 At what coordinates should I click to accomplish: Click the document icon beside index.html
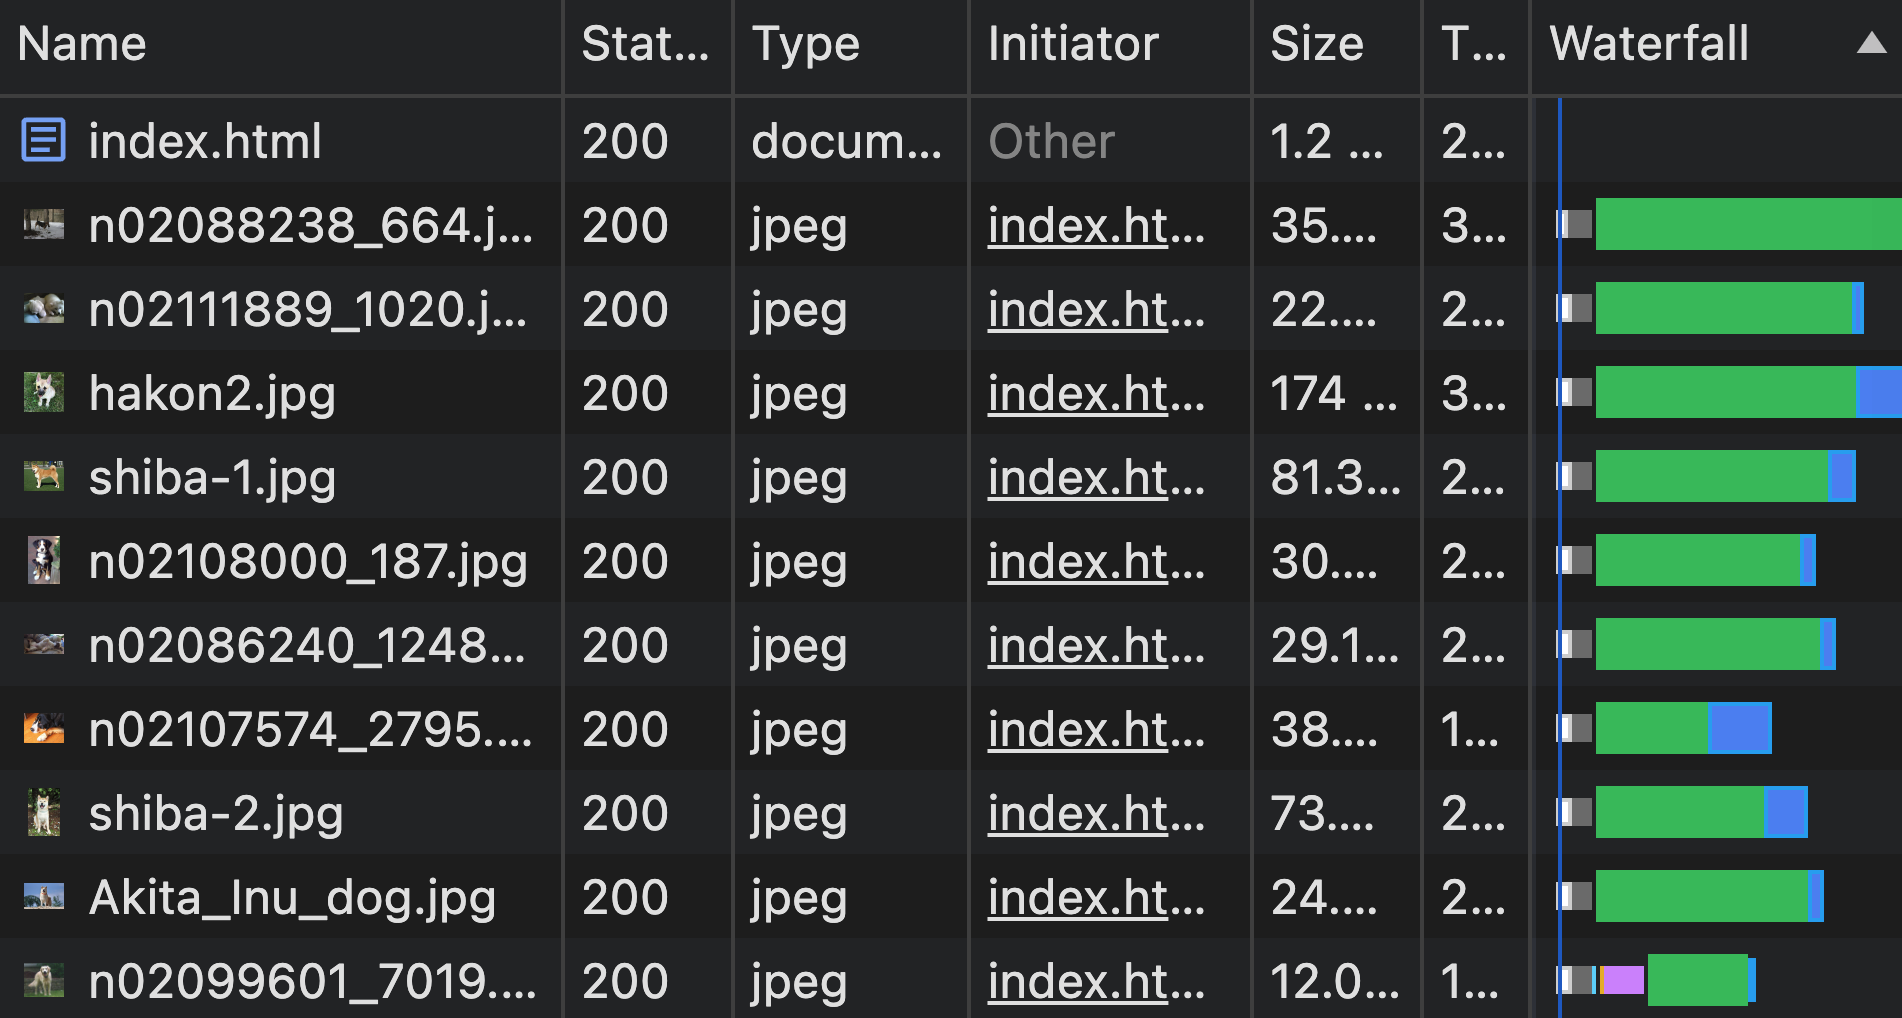click(42, 141)
